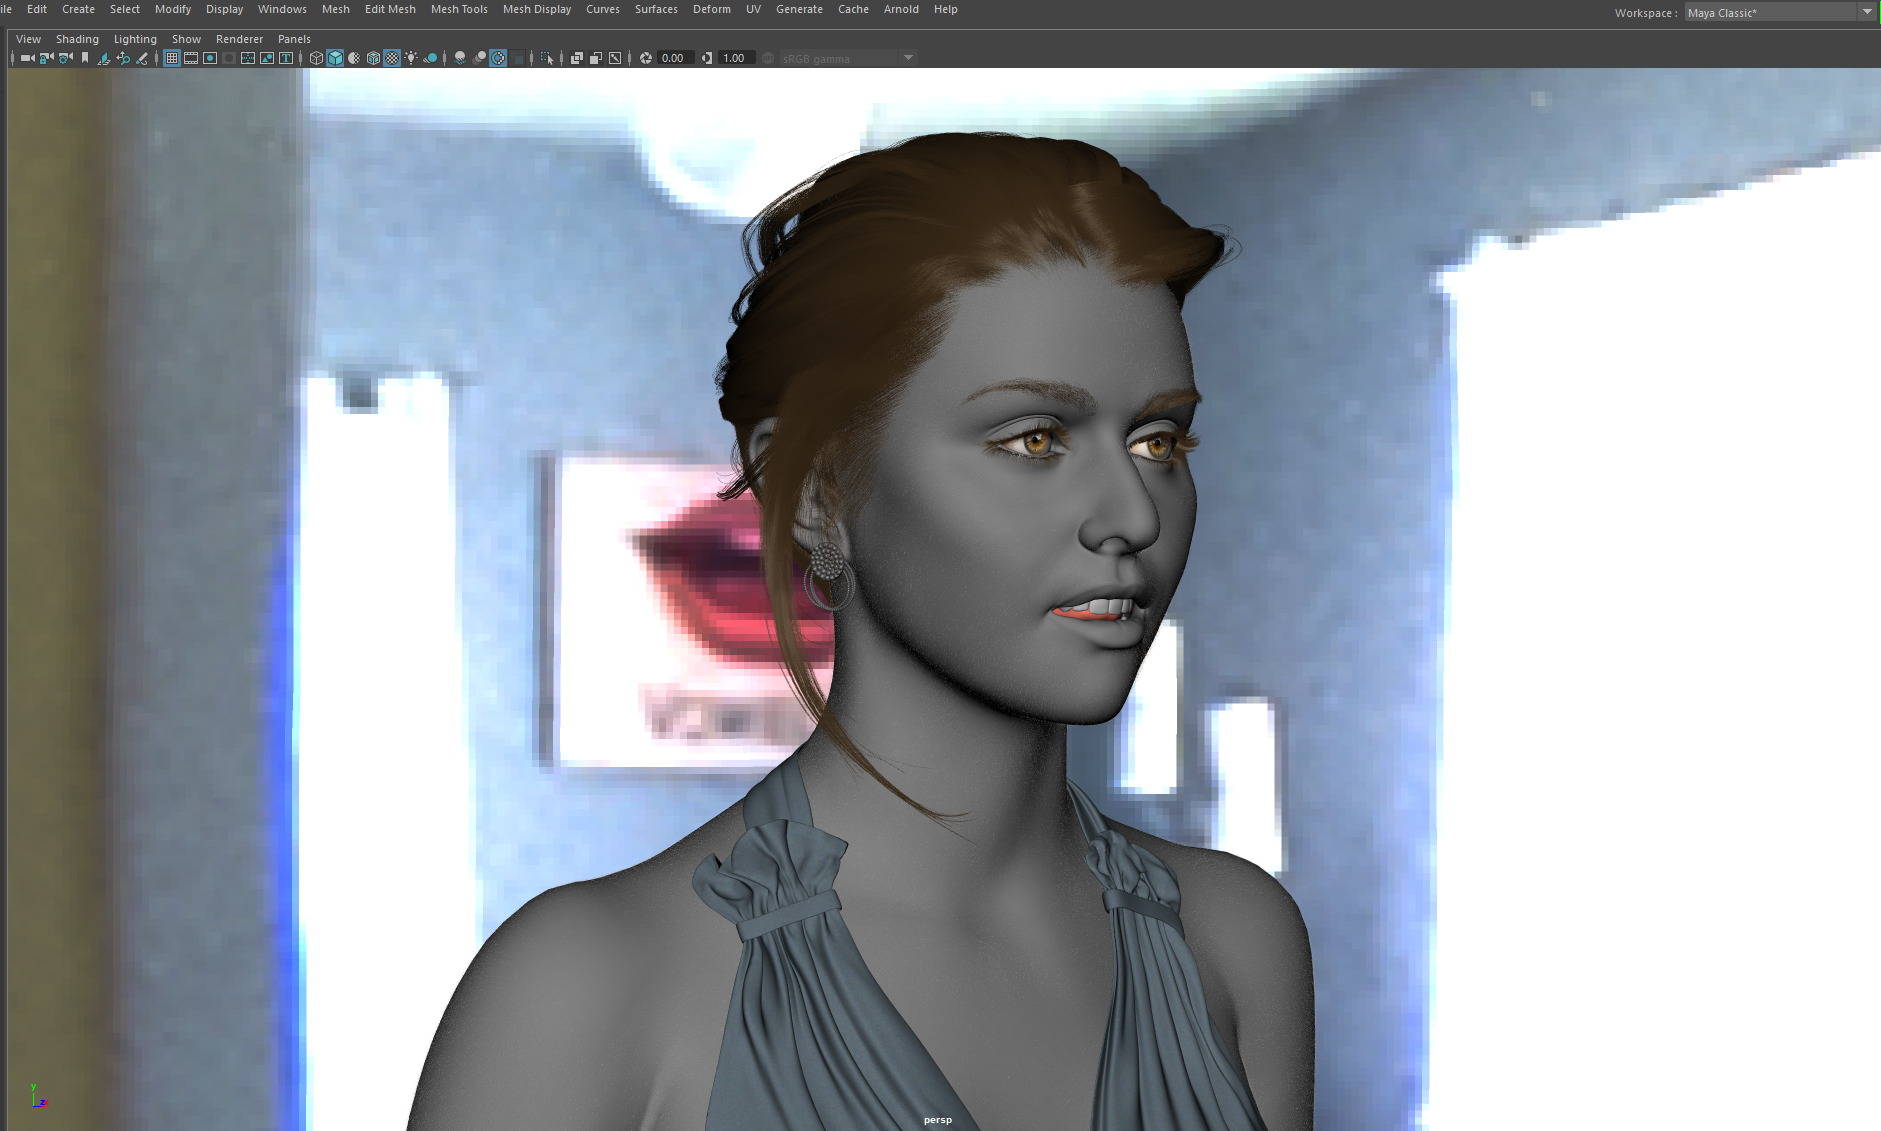This screenshot has height=1131, width=1881.
Task: Enable wireframe display mode icon
Action: point(316,58)
